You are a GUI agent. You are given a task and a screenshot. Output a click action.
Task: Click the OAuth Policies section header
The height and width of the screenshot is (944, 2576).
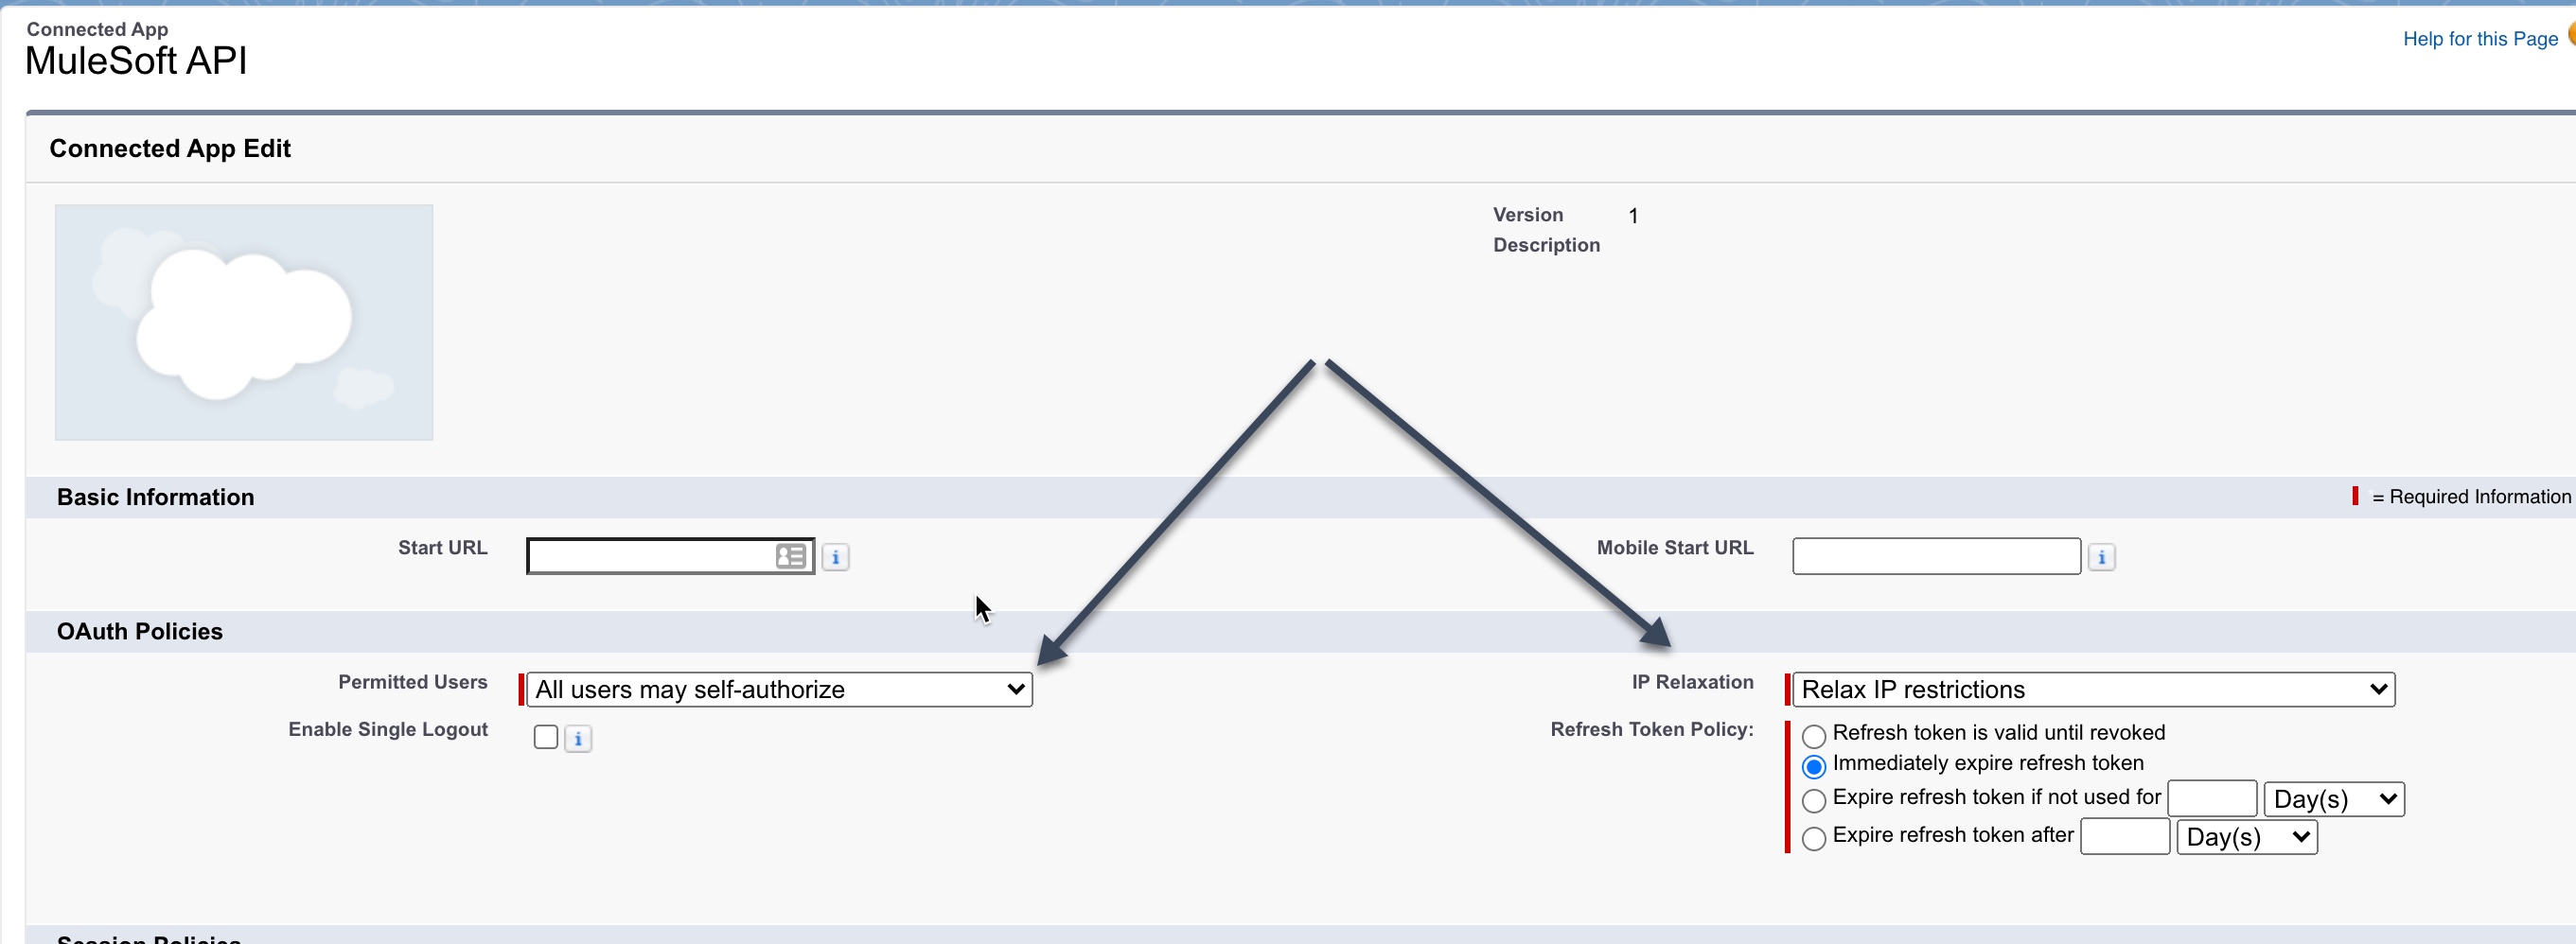[140, 631]
